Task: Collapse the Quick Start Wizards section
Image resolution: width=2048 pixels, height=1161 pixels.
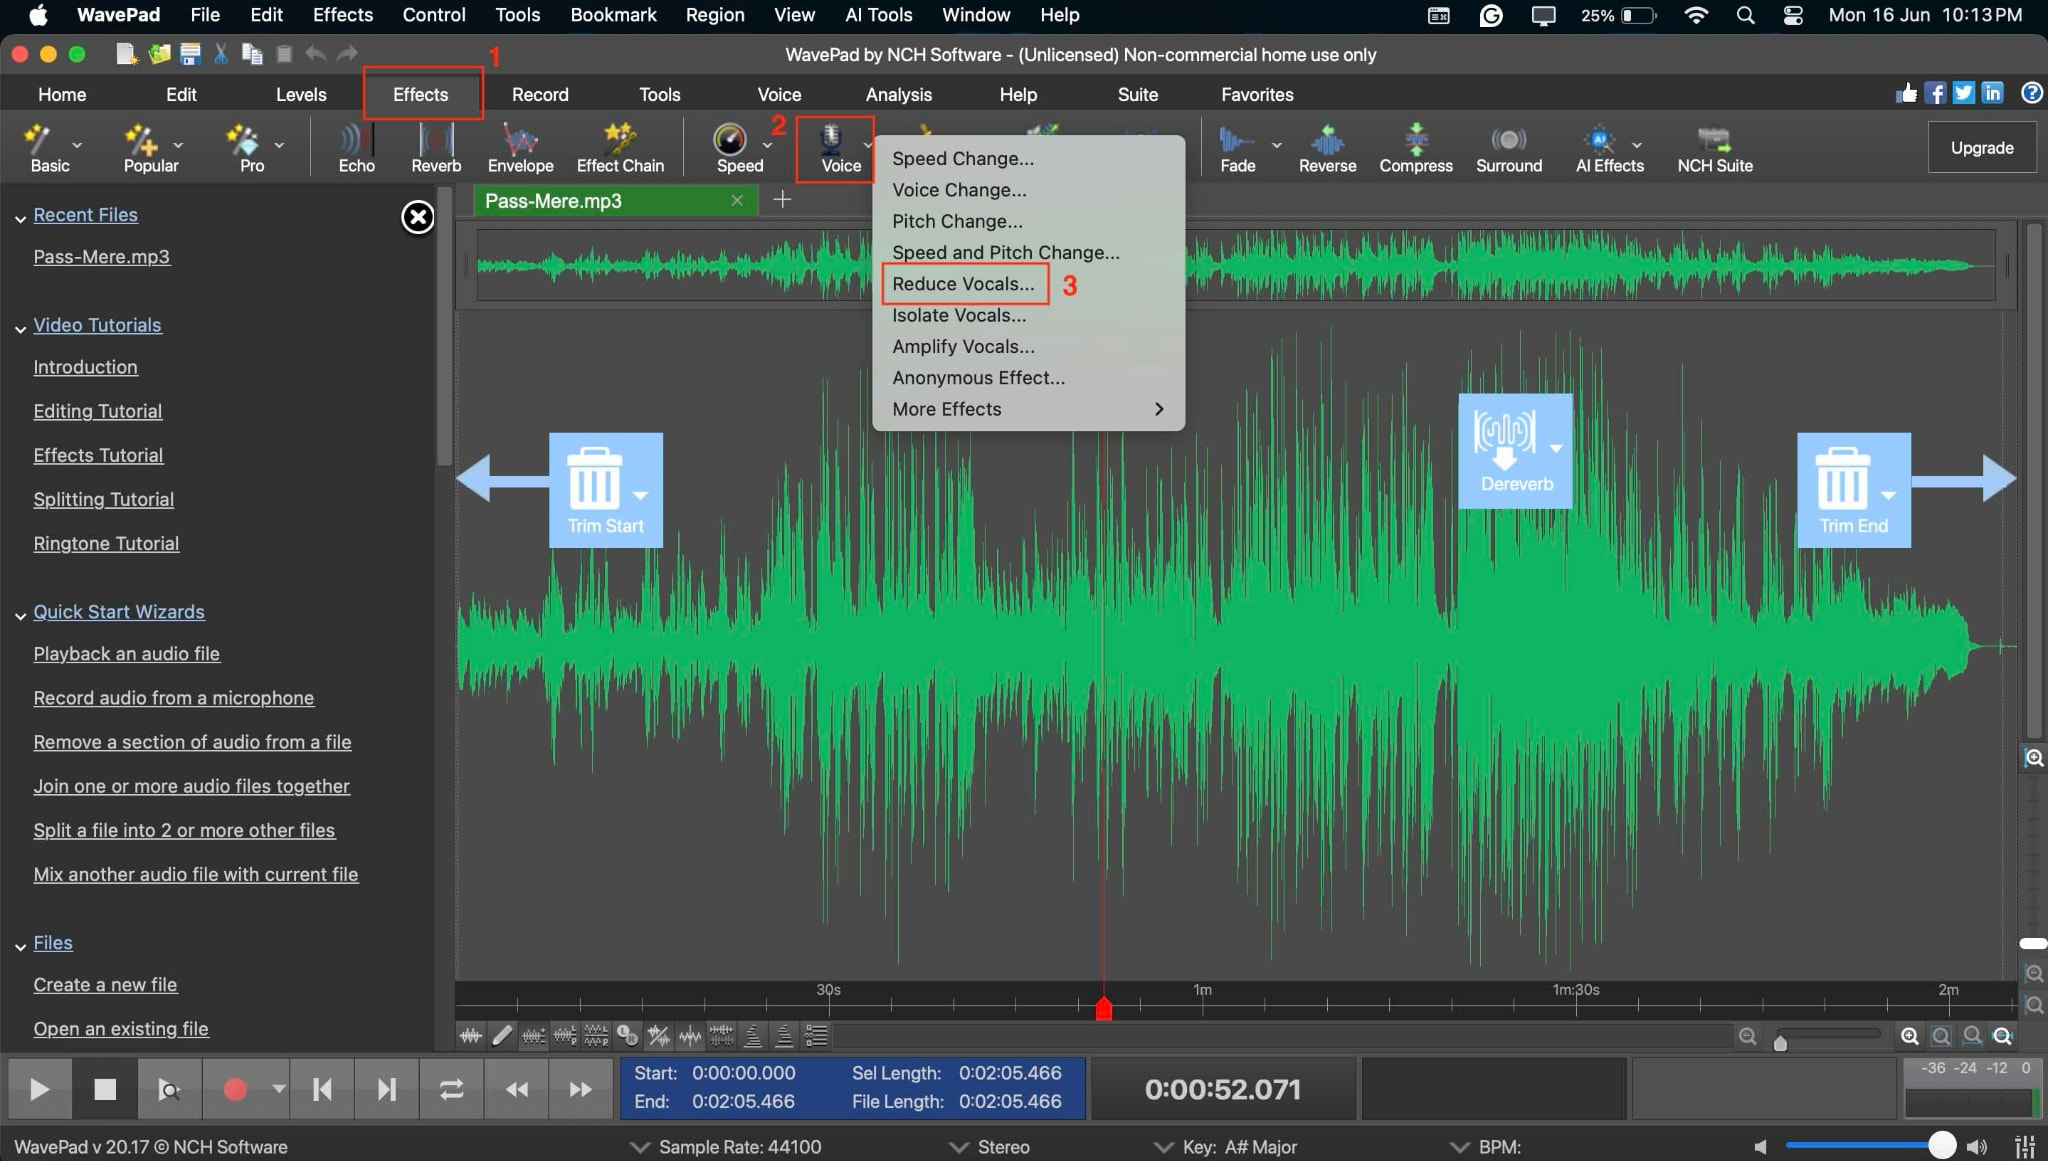Action: pos(20,615)
